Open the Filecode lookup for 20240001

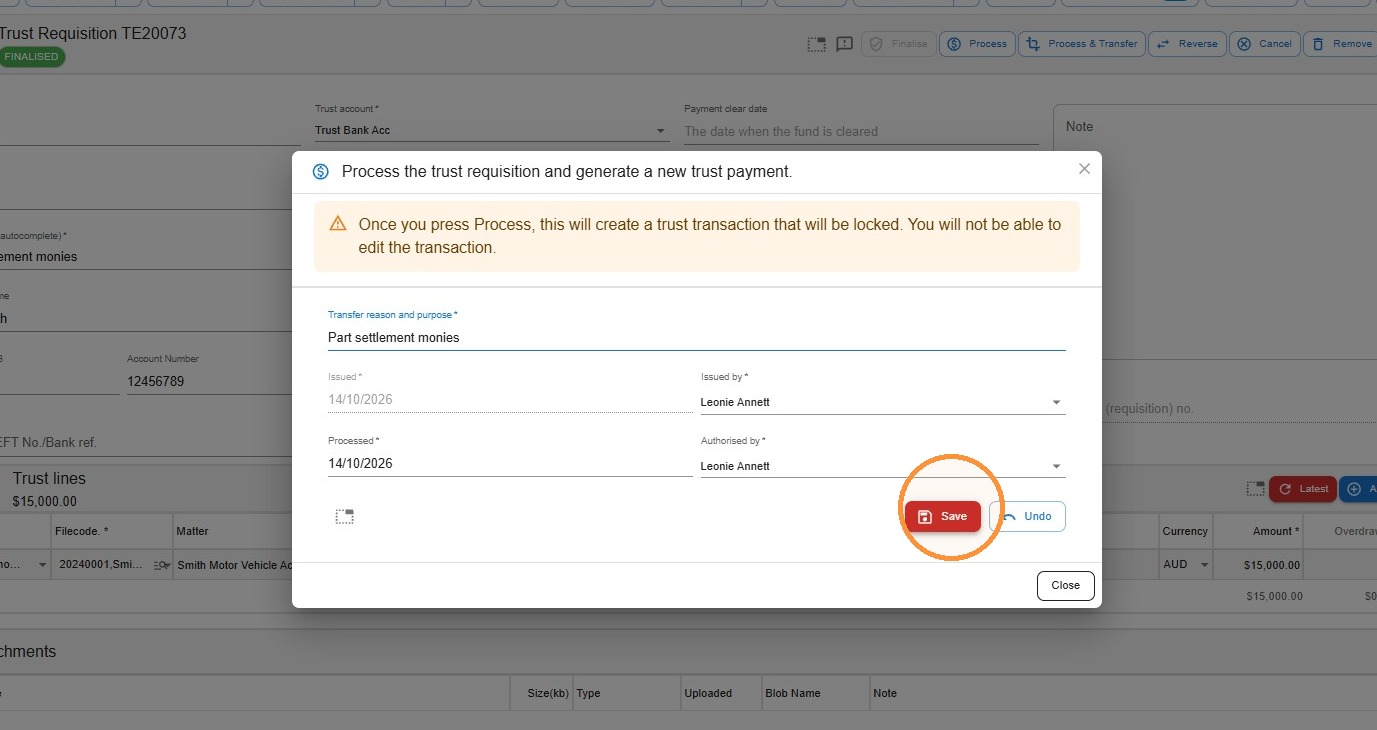point(162,566)
